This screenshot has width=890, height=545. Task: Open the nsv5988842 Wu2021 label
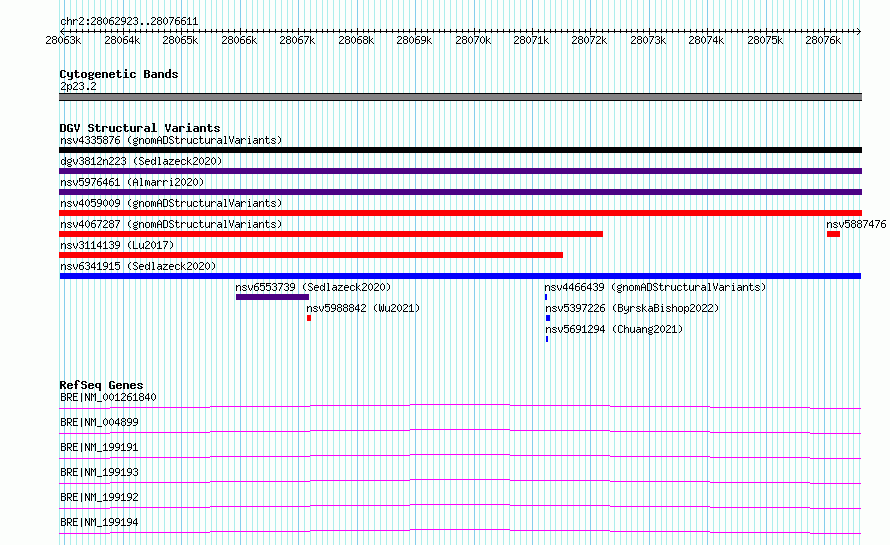[x=363, y=308]
